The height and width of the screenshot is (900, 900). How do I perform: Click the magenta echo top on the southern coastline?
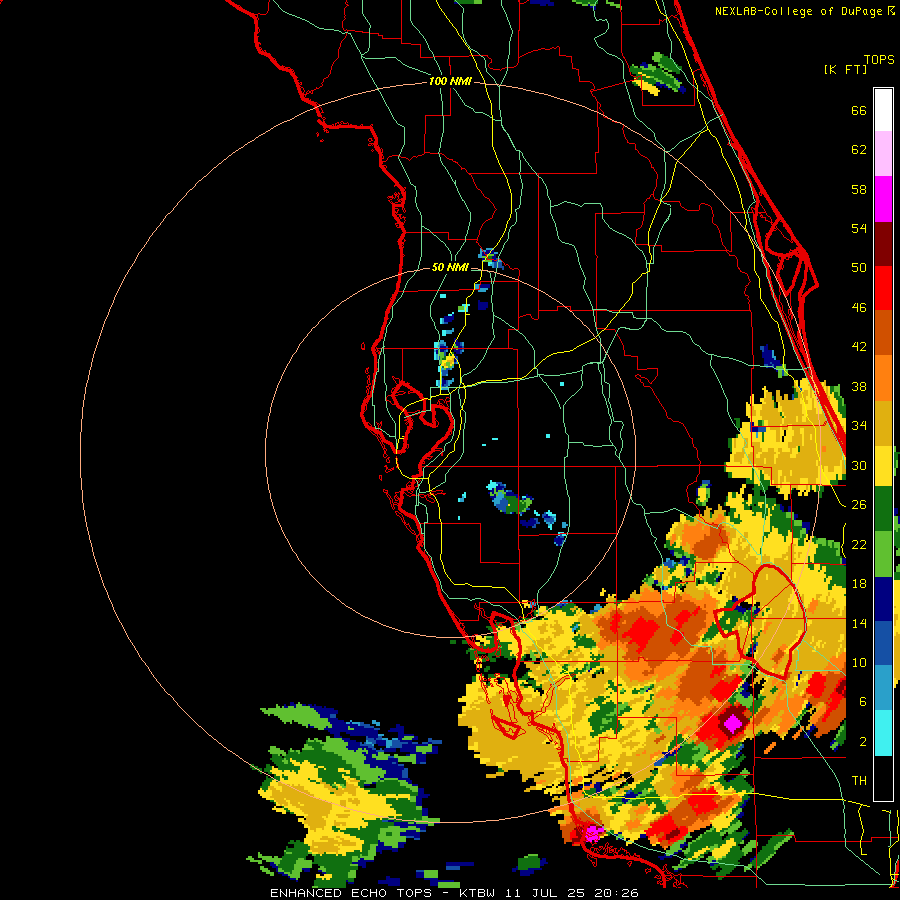point(593,833)
